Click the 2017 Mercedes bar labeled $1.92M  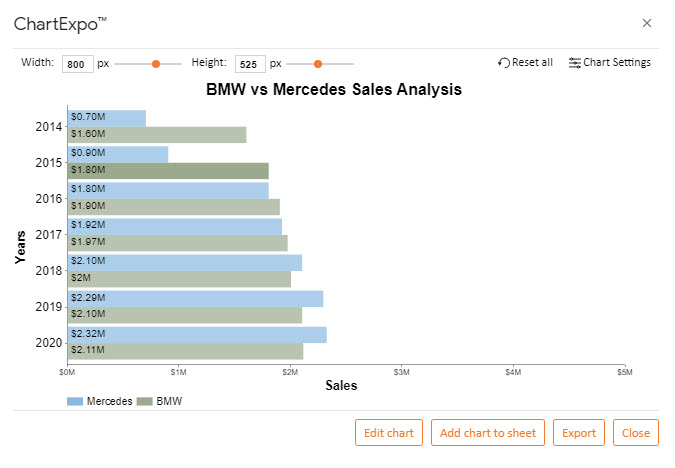pyautogui.click(x=175, y=226)
